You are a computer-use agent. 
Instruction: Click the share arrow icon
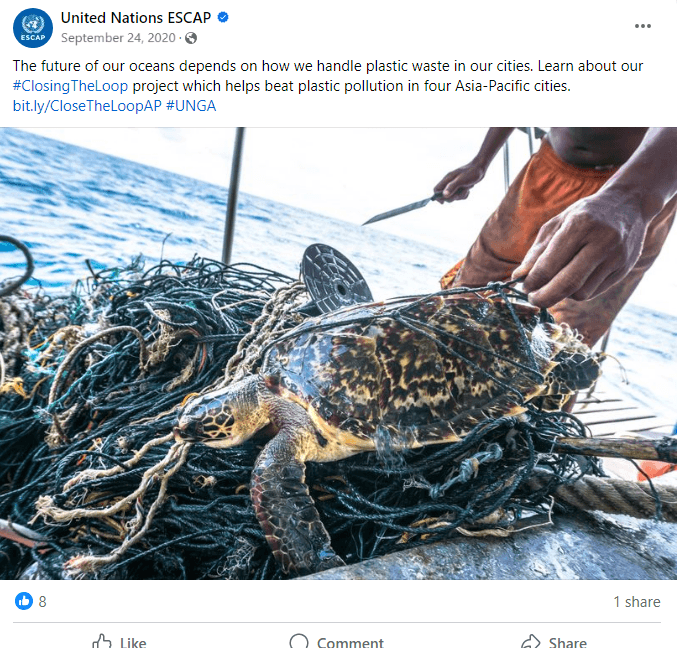click(531, 642)
